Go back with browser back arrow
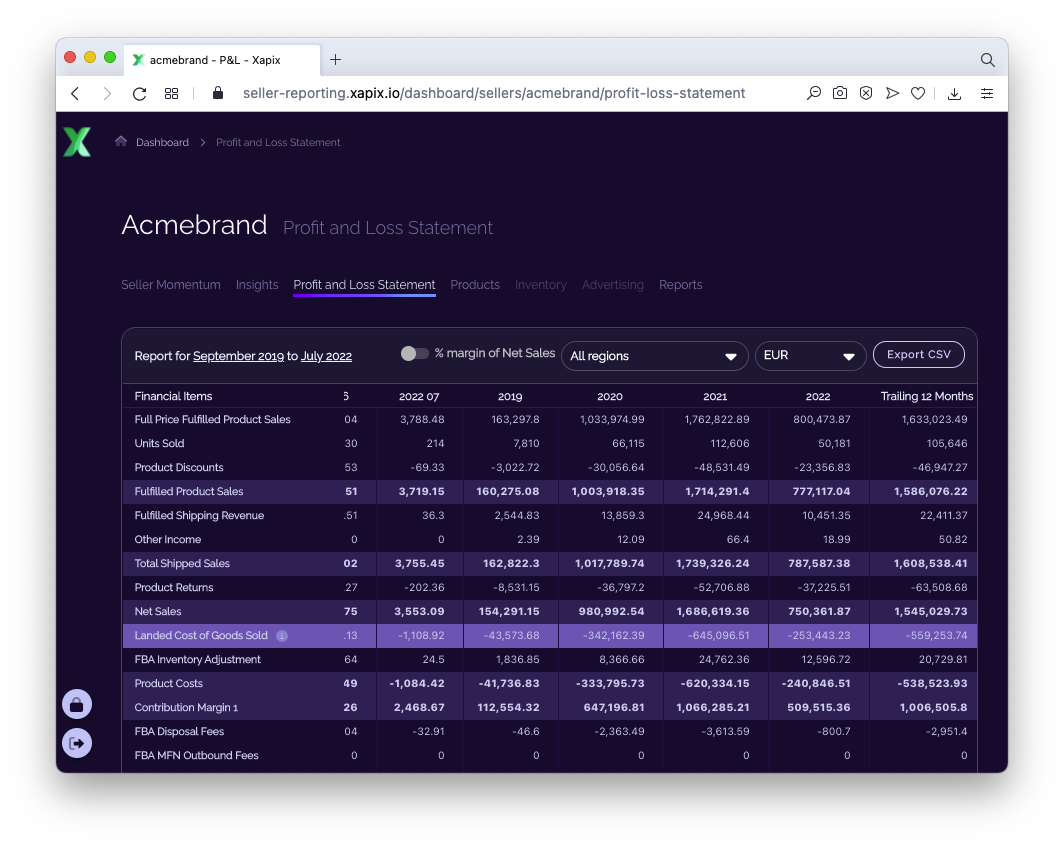Image resolution: width=1064 pixels, height=847 pixels. coord(75,94)
